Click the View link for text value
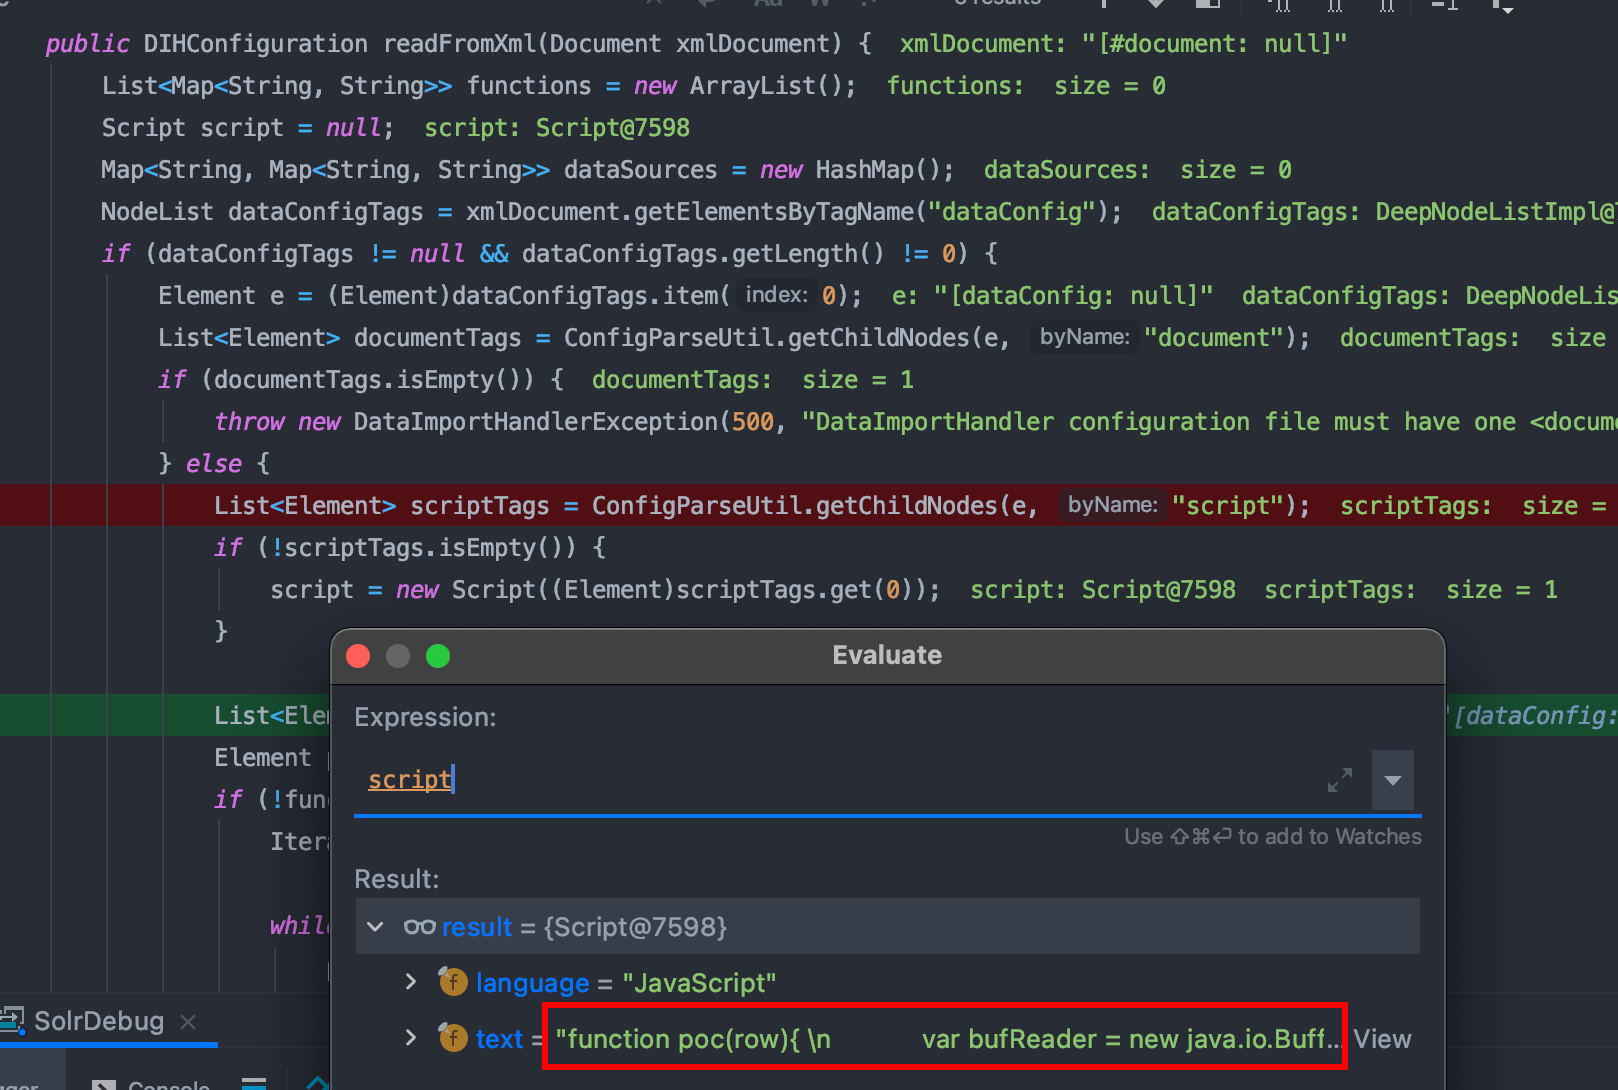 click(1382, 1039)
